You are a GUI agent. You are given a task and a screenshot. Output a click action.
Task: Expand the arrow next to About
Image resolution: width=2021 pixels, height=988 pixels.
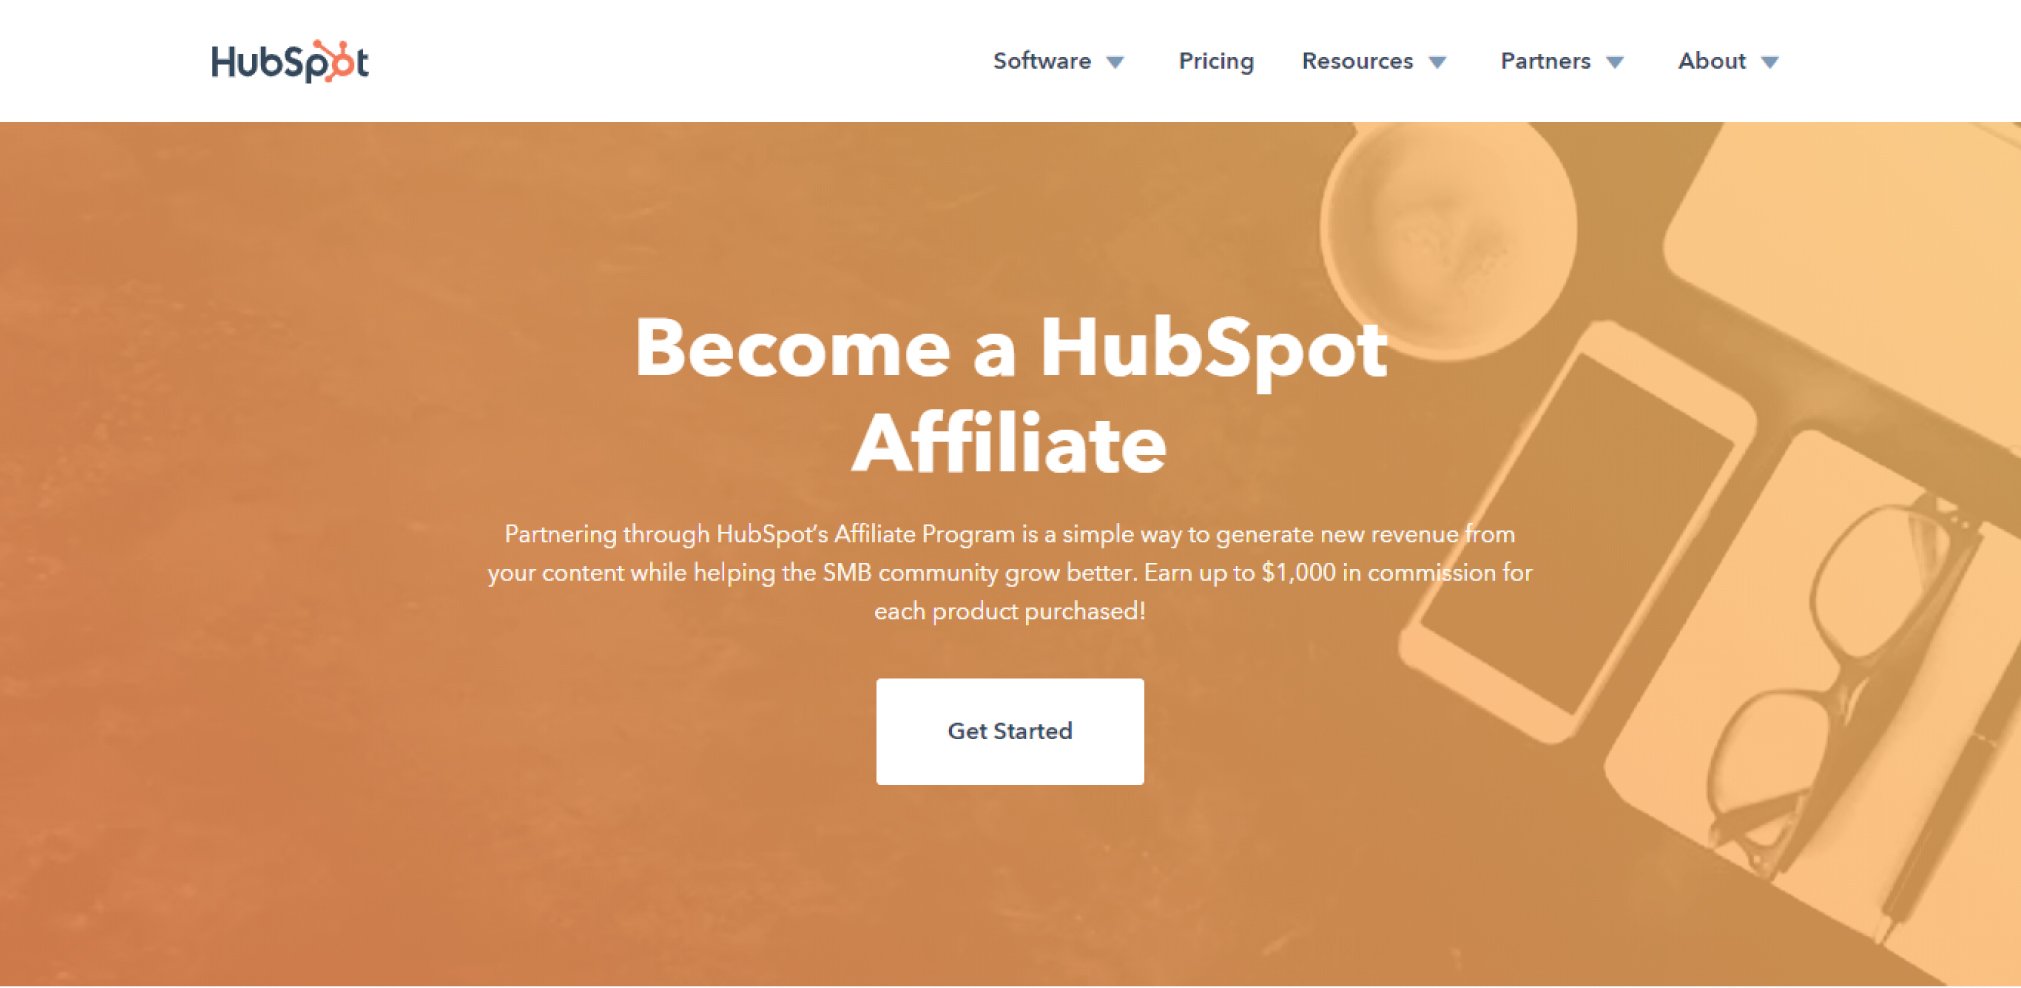(1770, 63)
